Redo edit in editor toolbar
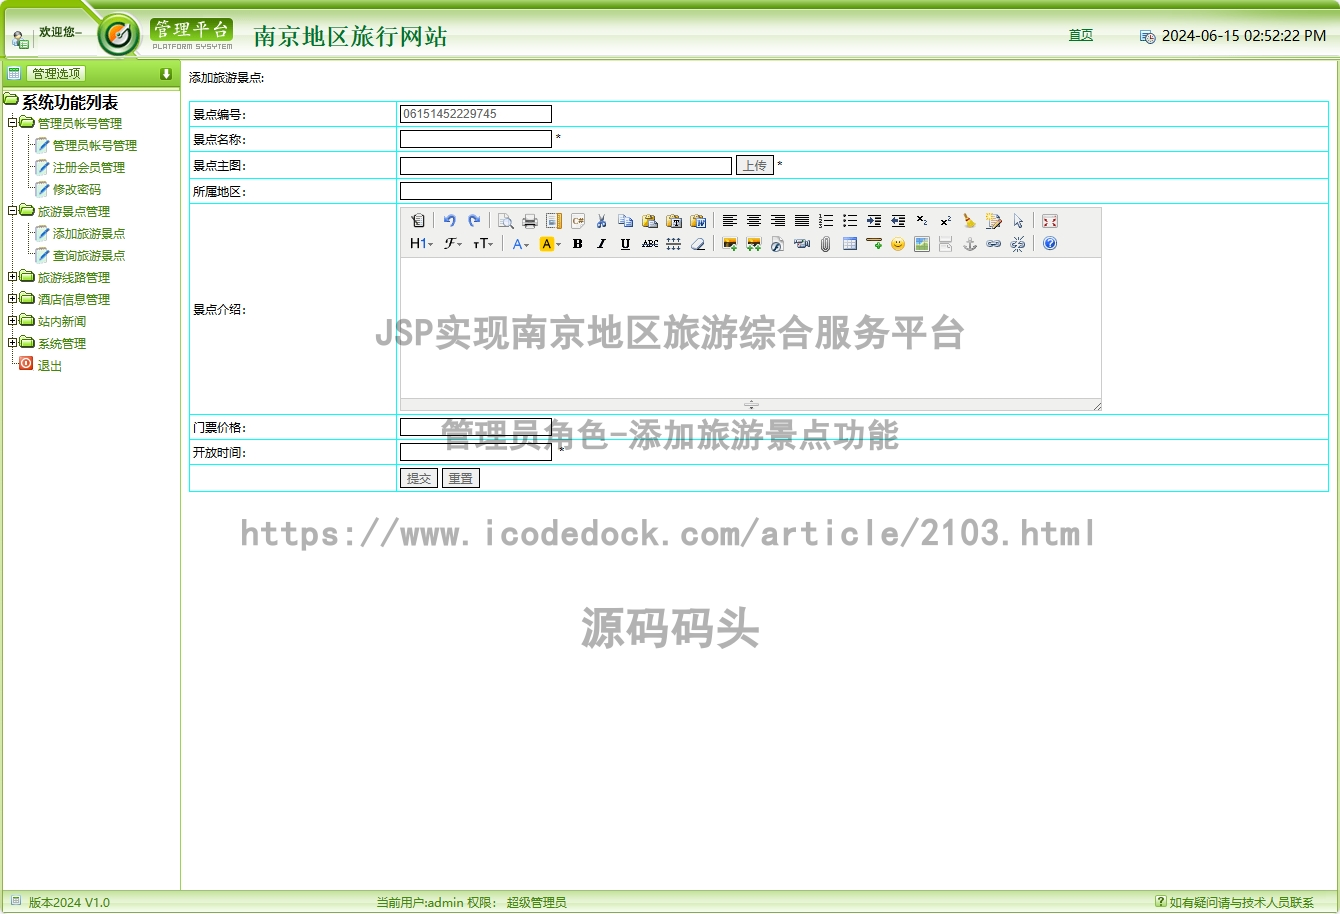 pyautogui.click(x=474, y=221)
